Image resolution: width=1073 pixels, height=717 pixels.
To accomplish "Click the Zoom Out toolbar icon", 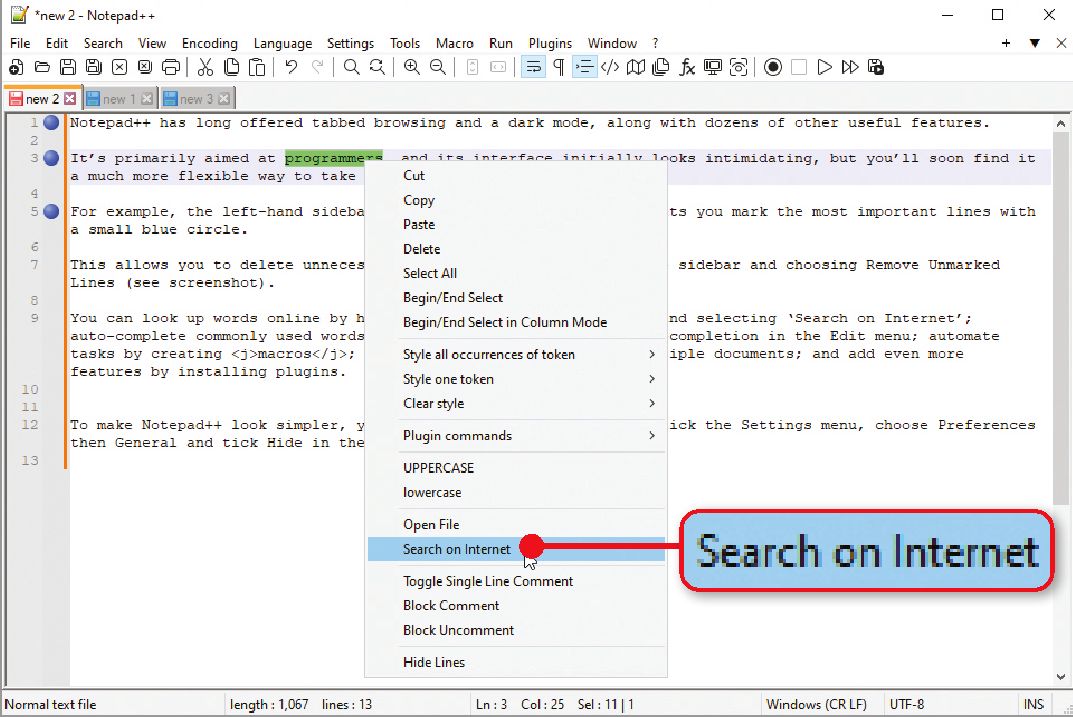I will tap(438, 67).
